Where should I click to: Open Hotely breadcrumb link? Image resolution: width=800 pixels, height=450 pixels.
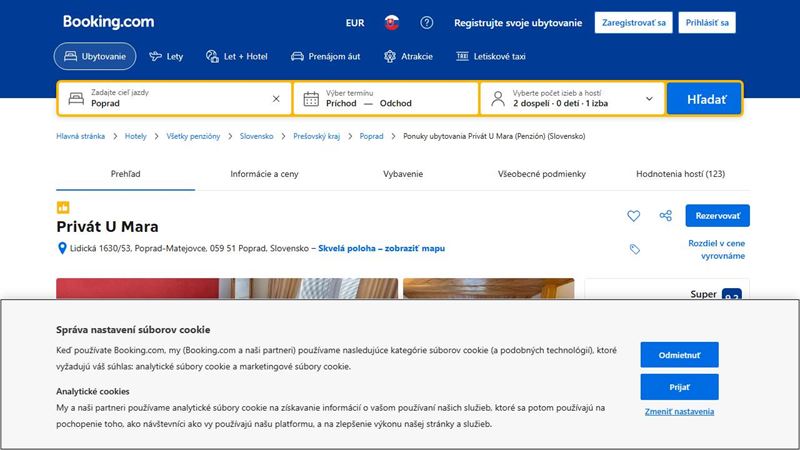[135, 136]
